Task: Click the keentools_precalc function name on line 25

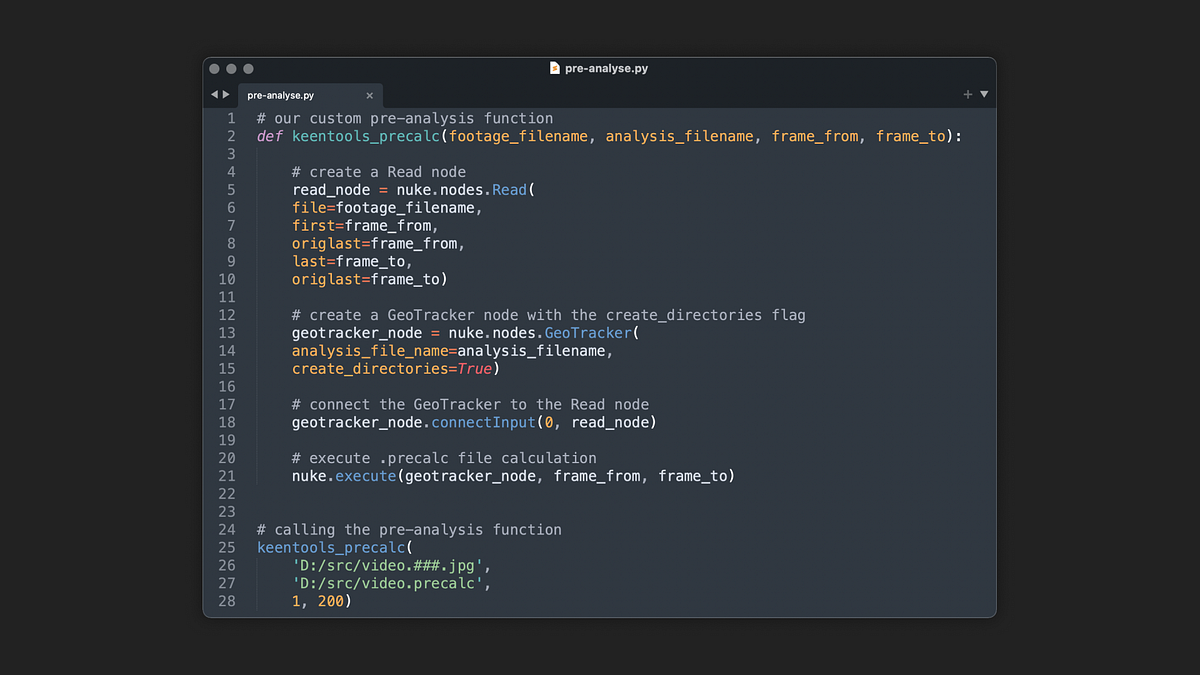Action: (x=331, y=547)
